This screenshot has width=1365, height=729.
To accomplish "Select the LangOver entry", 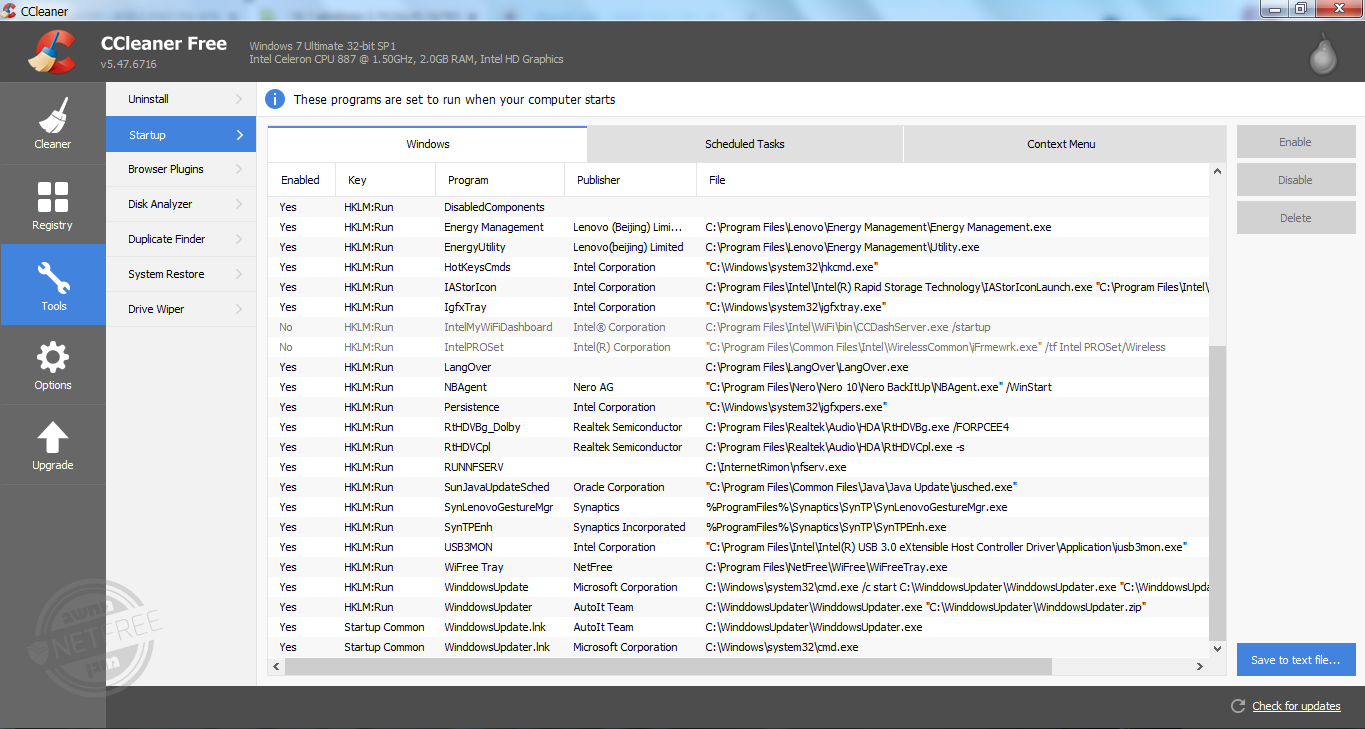I will pos(739,367).
